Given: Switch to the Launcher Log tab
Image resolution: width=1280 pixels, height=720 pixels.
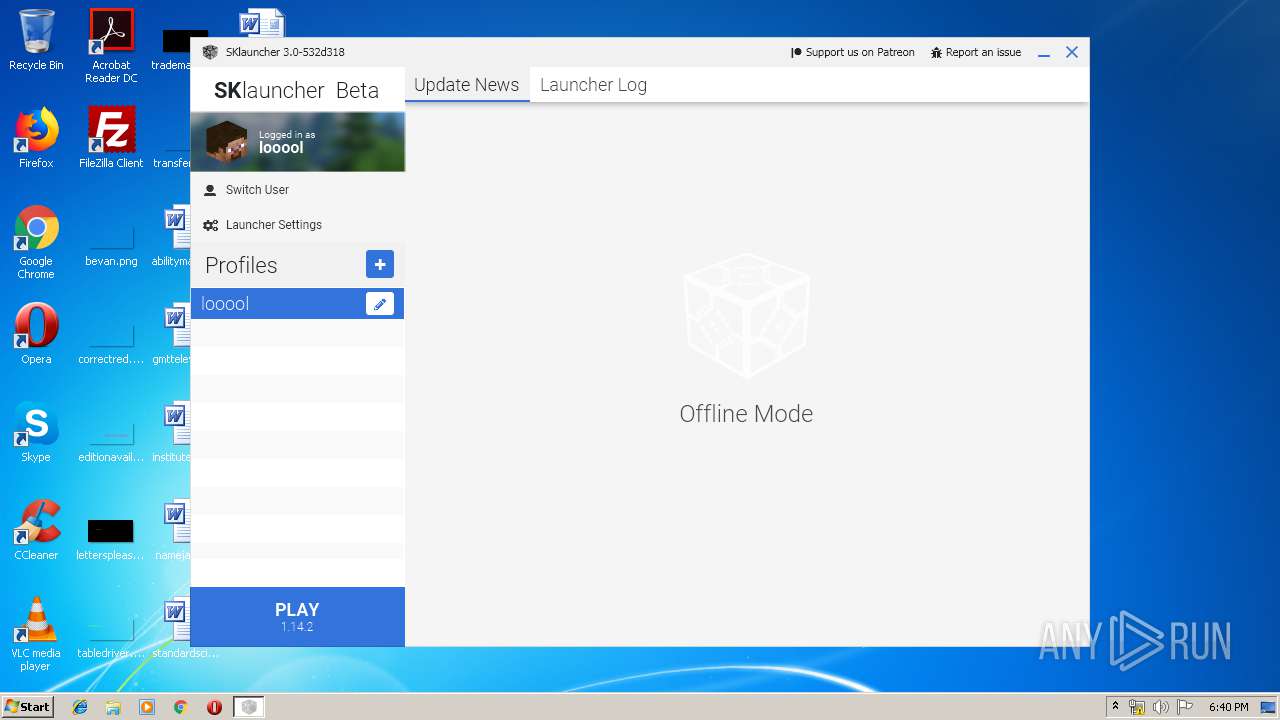Looking at the screenshot, I should click(x=593, y=85).
